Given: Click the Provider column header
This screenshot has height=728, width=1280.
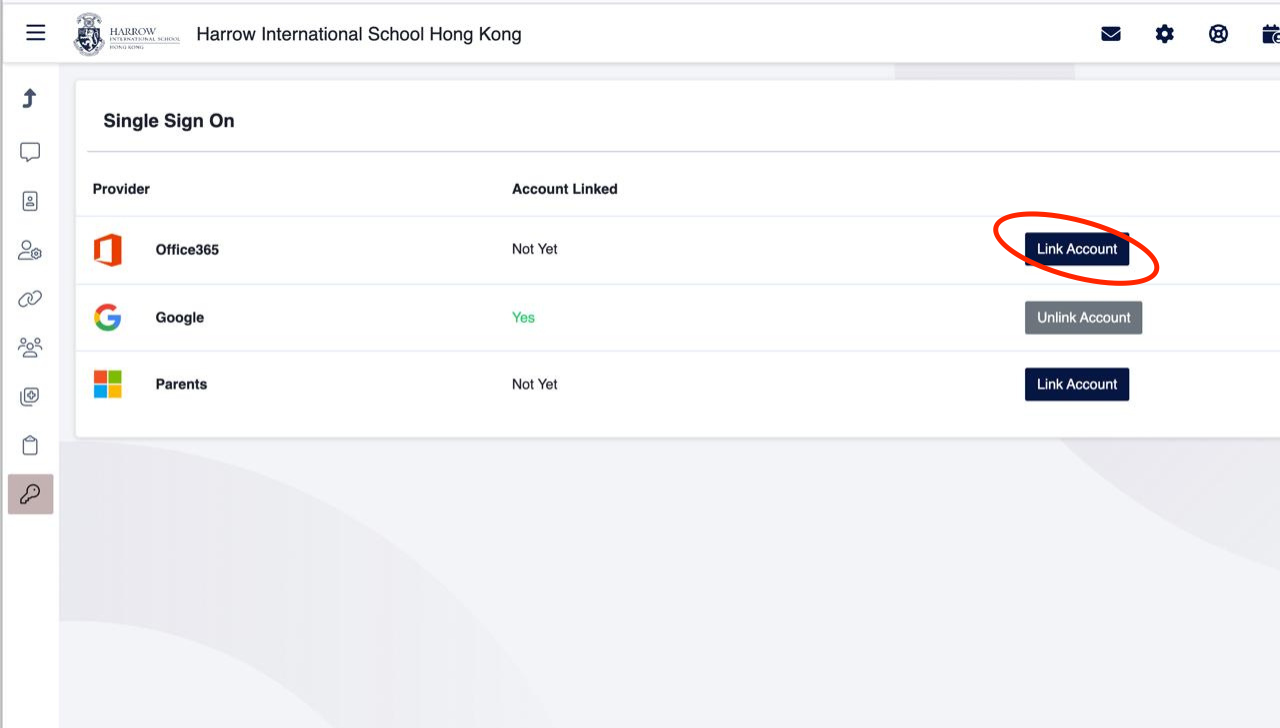Looking at the screenshot, I should tap(121, 189).
